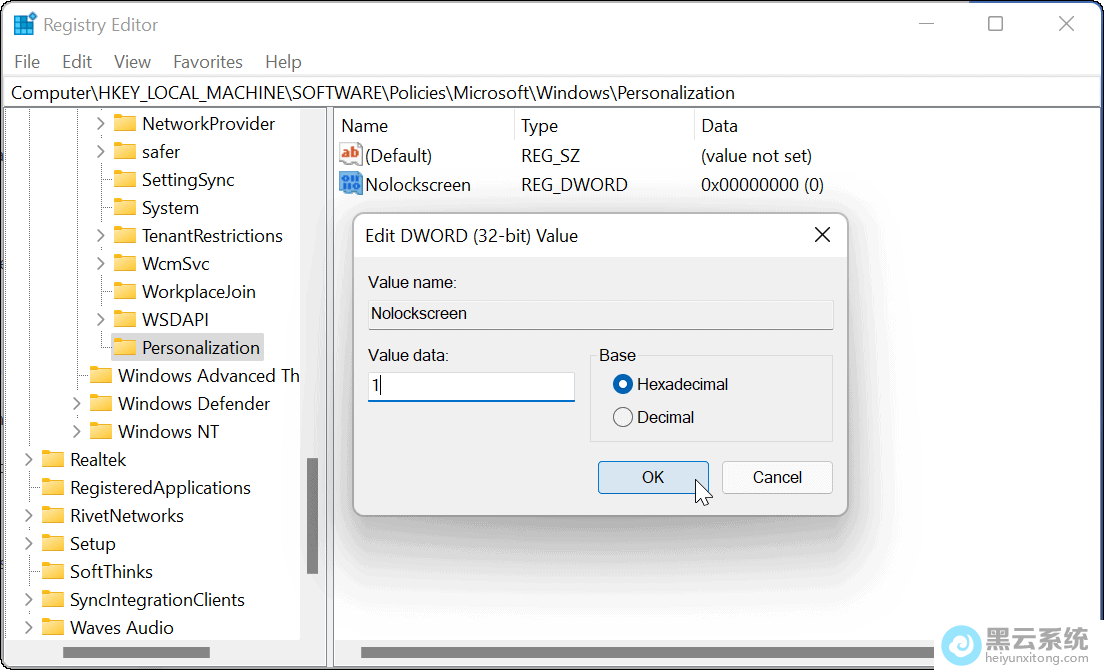
Task: Expand the RivetNetworks tree node
Action: point(29,516)
